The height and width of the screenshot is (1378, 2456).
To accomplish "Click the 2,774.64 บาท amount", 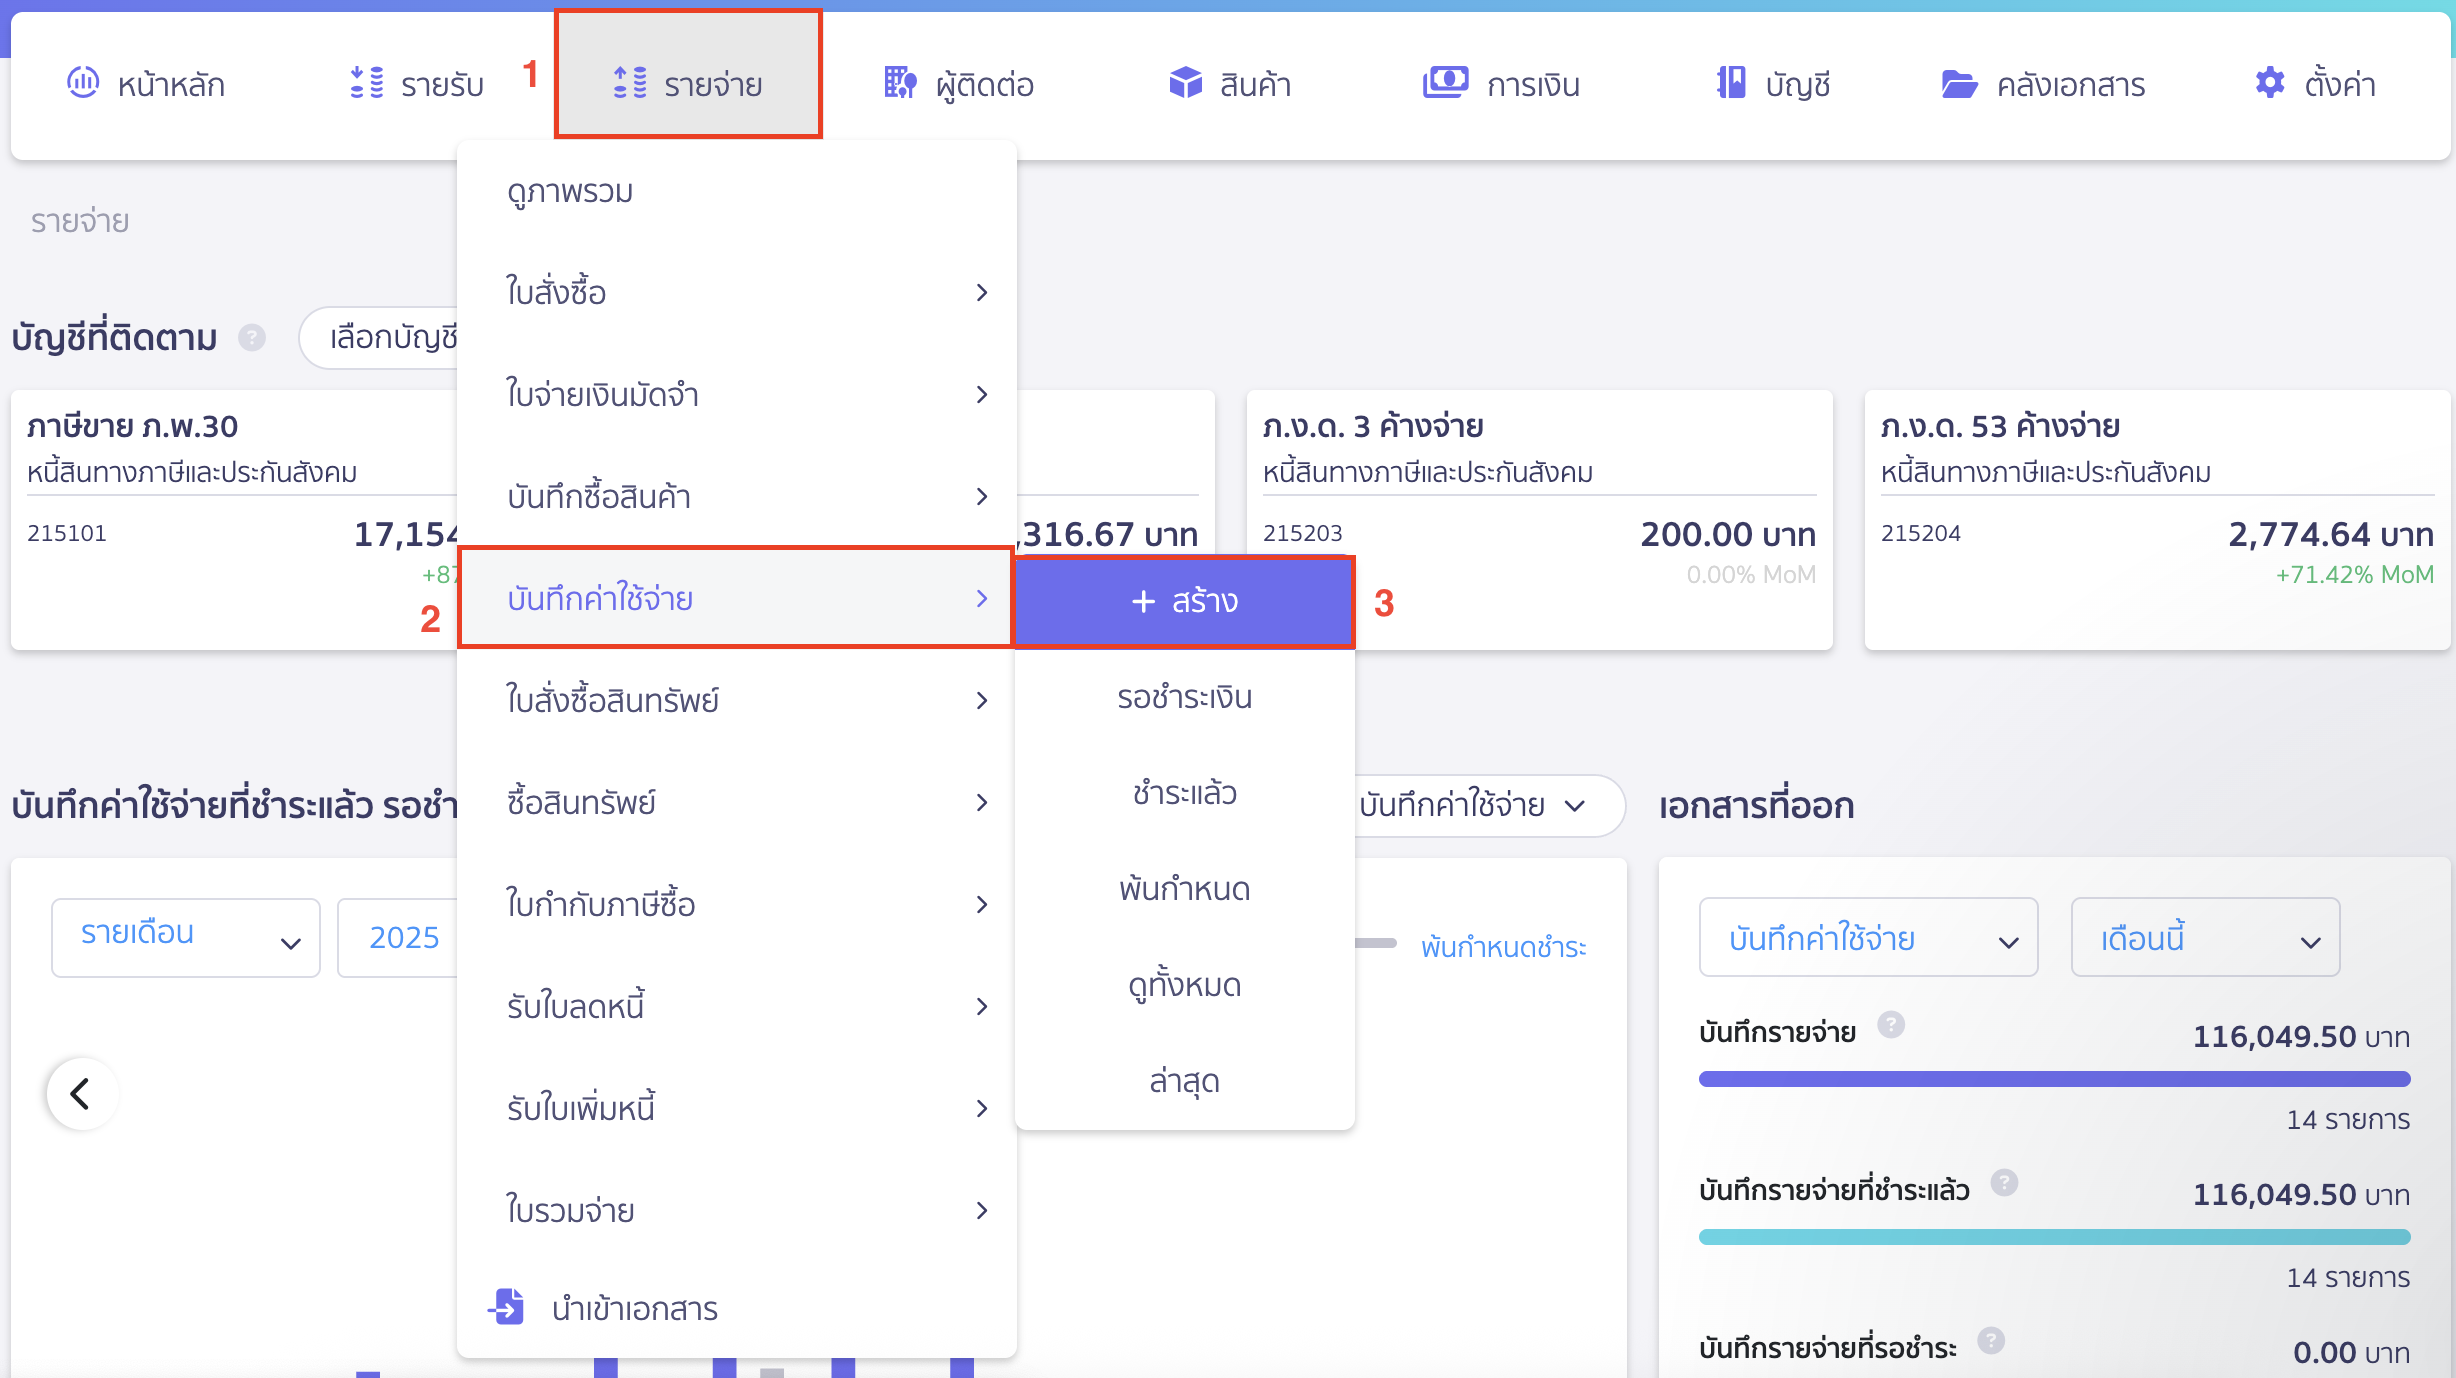I will click(2331, 534).
